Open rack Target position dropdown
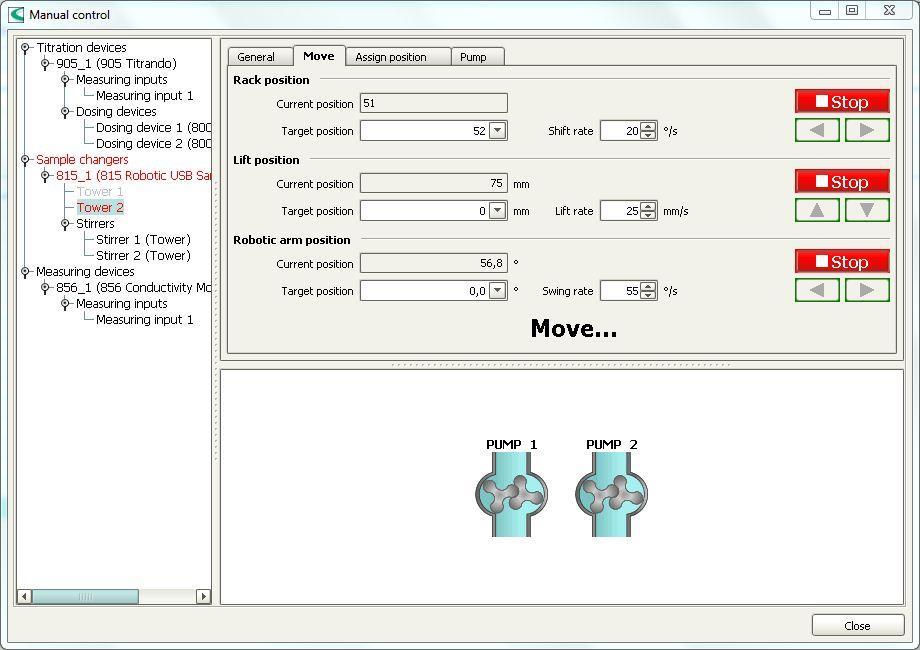The width and height of the screenshot is (920, 650). click(497, 131)
